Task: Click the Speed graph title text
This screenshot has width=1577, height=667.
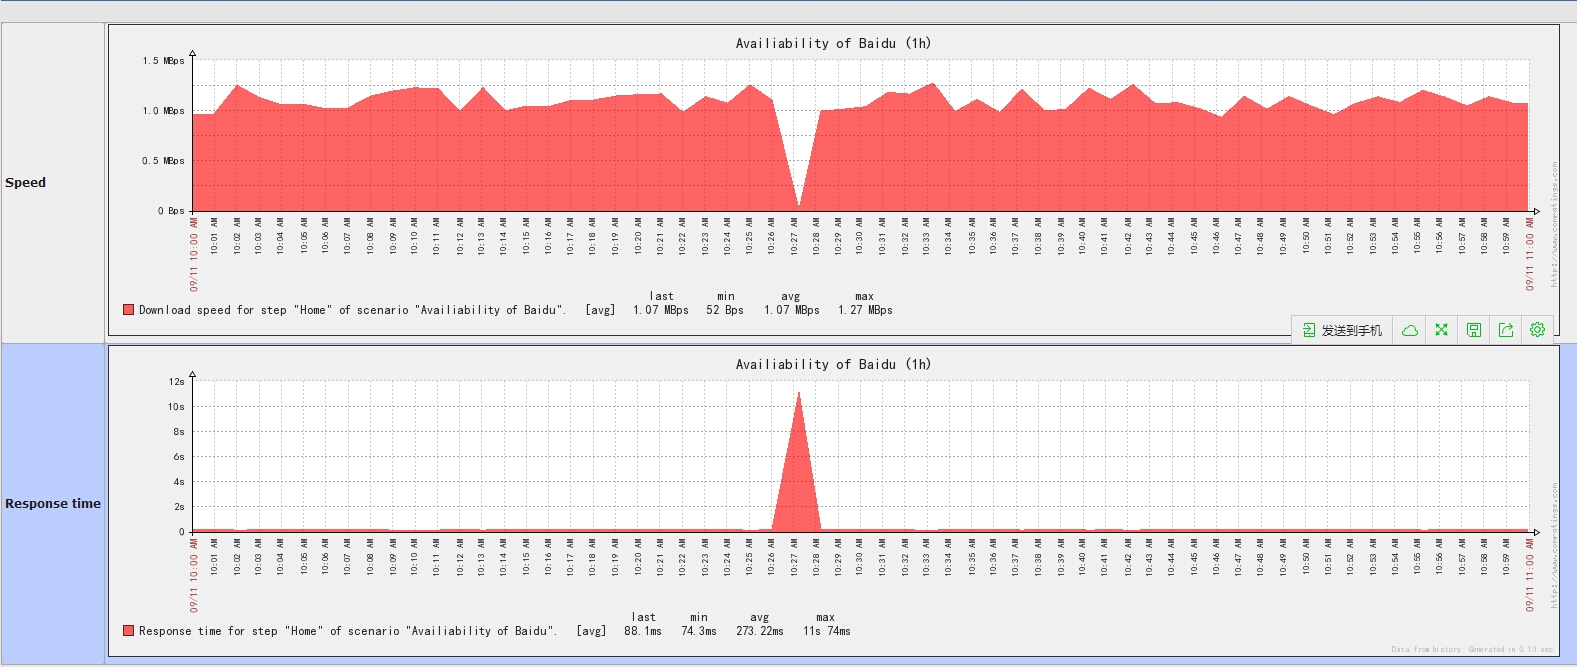Action: pos(833,43)
